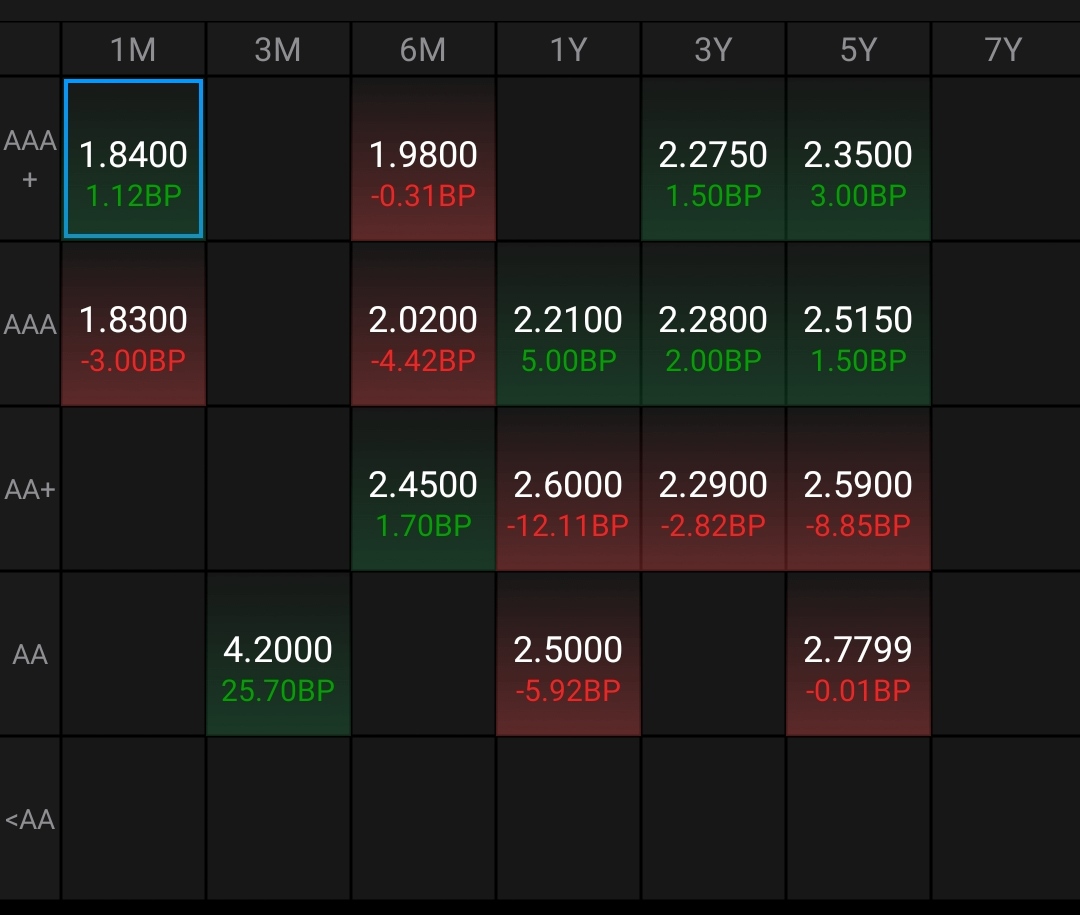1080x915 pixels.
Task: Select the AA 3M cell showing 4.2000
Action: click(278, 655)
